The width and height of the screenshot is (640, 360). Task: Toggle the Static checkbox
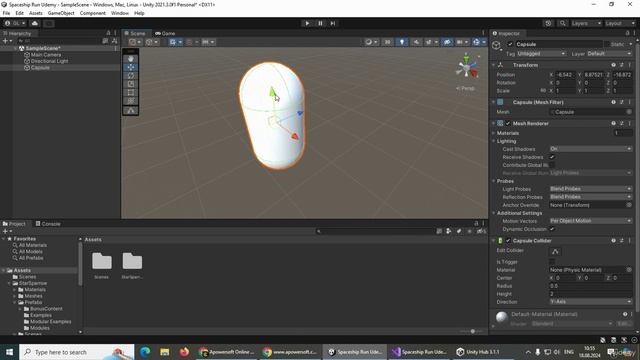pos(607,44)
